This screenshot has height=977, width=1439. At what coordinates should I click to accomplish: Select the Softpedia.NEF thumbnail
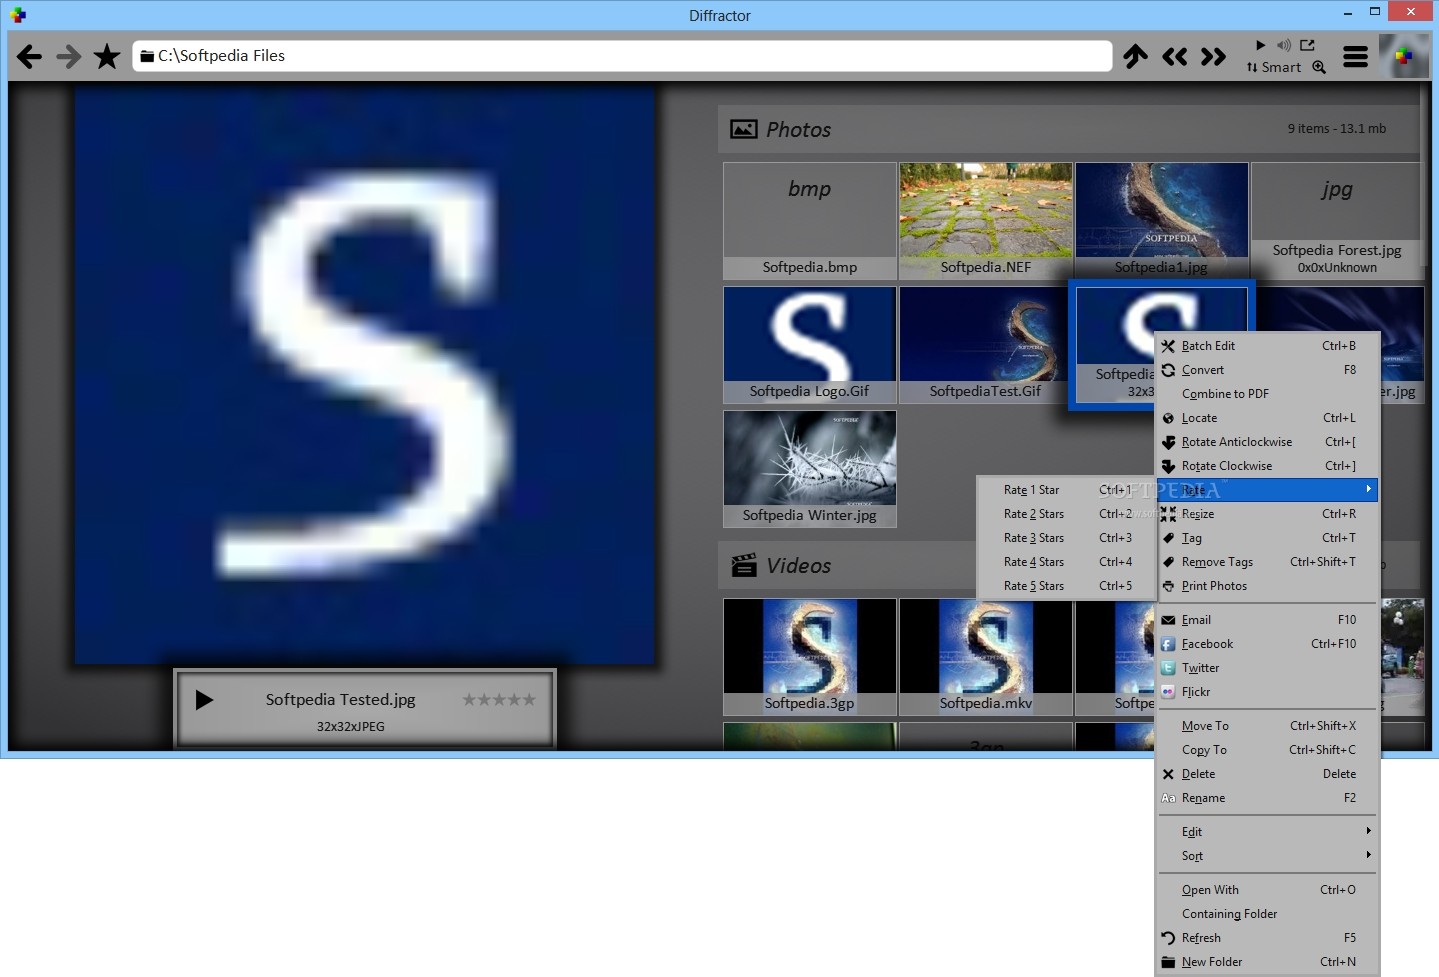pyautogui.click(x=985, y=221)
